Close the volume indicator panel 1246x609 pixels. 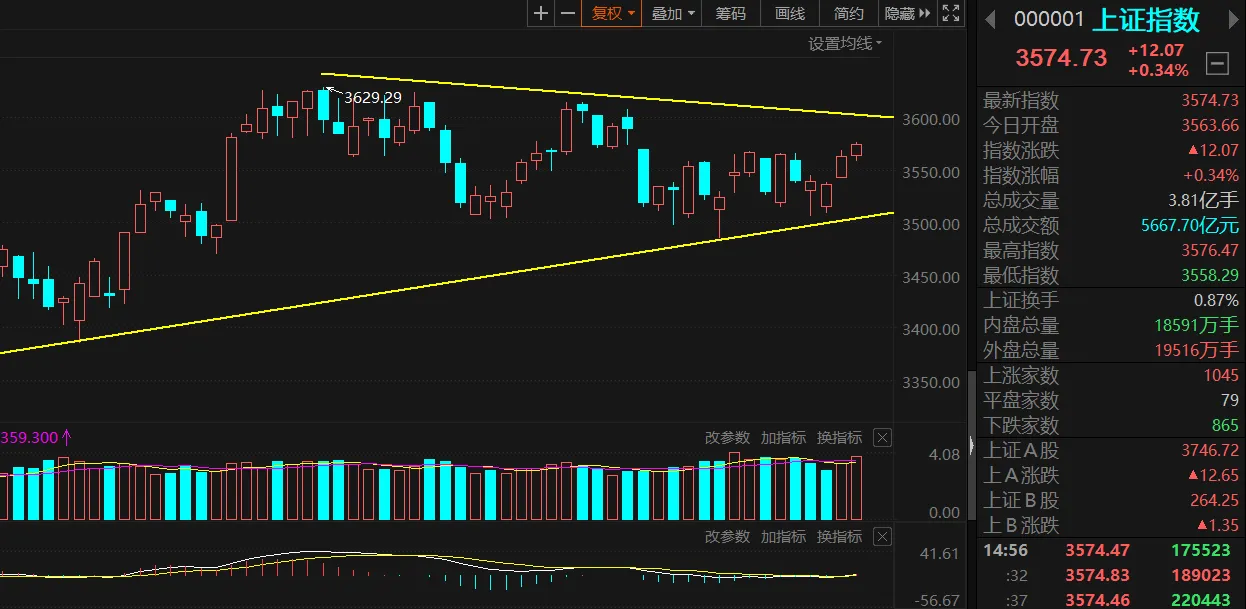click(882, 437)
